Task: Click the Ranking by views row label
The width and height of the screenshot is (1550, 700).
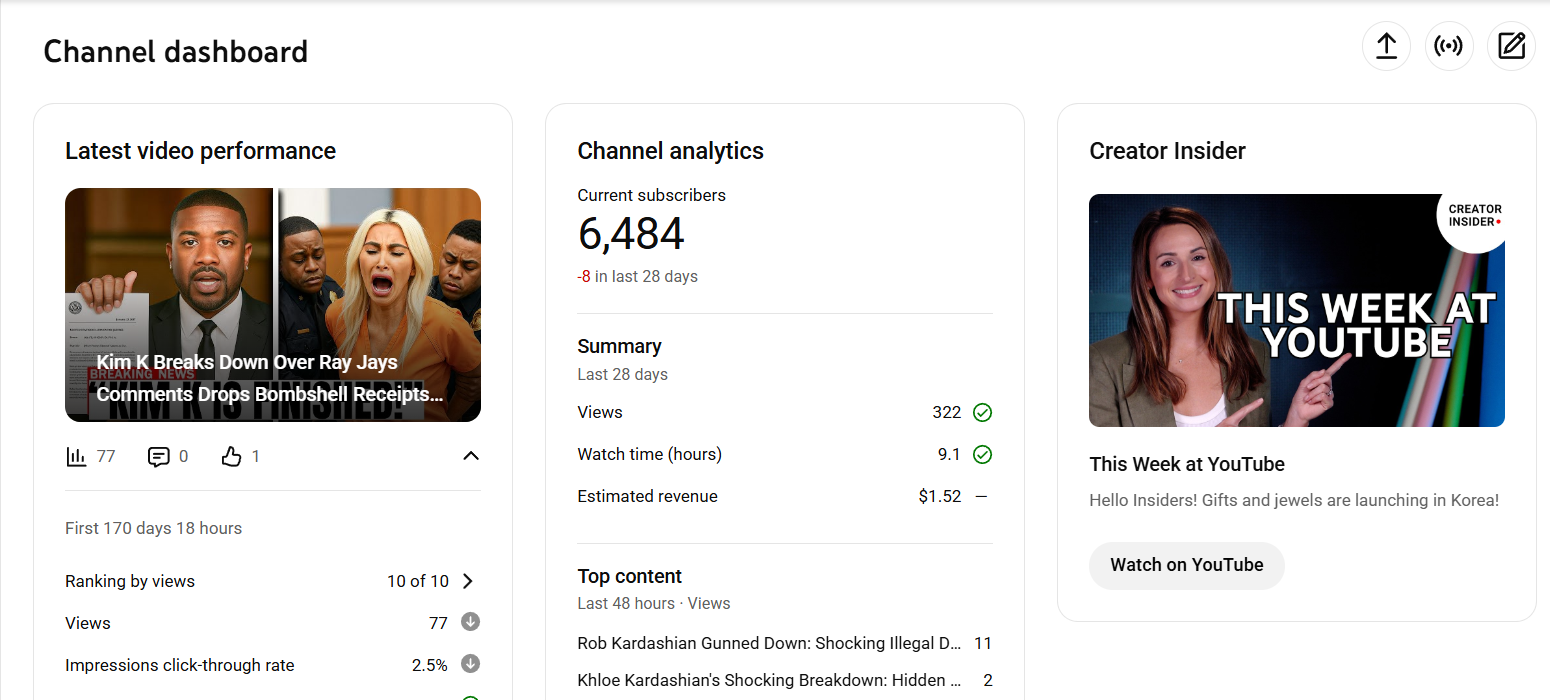Action: (130, 581)
